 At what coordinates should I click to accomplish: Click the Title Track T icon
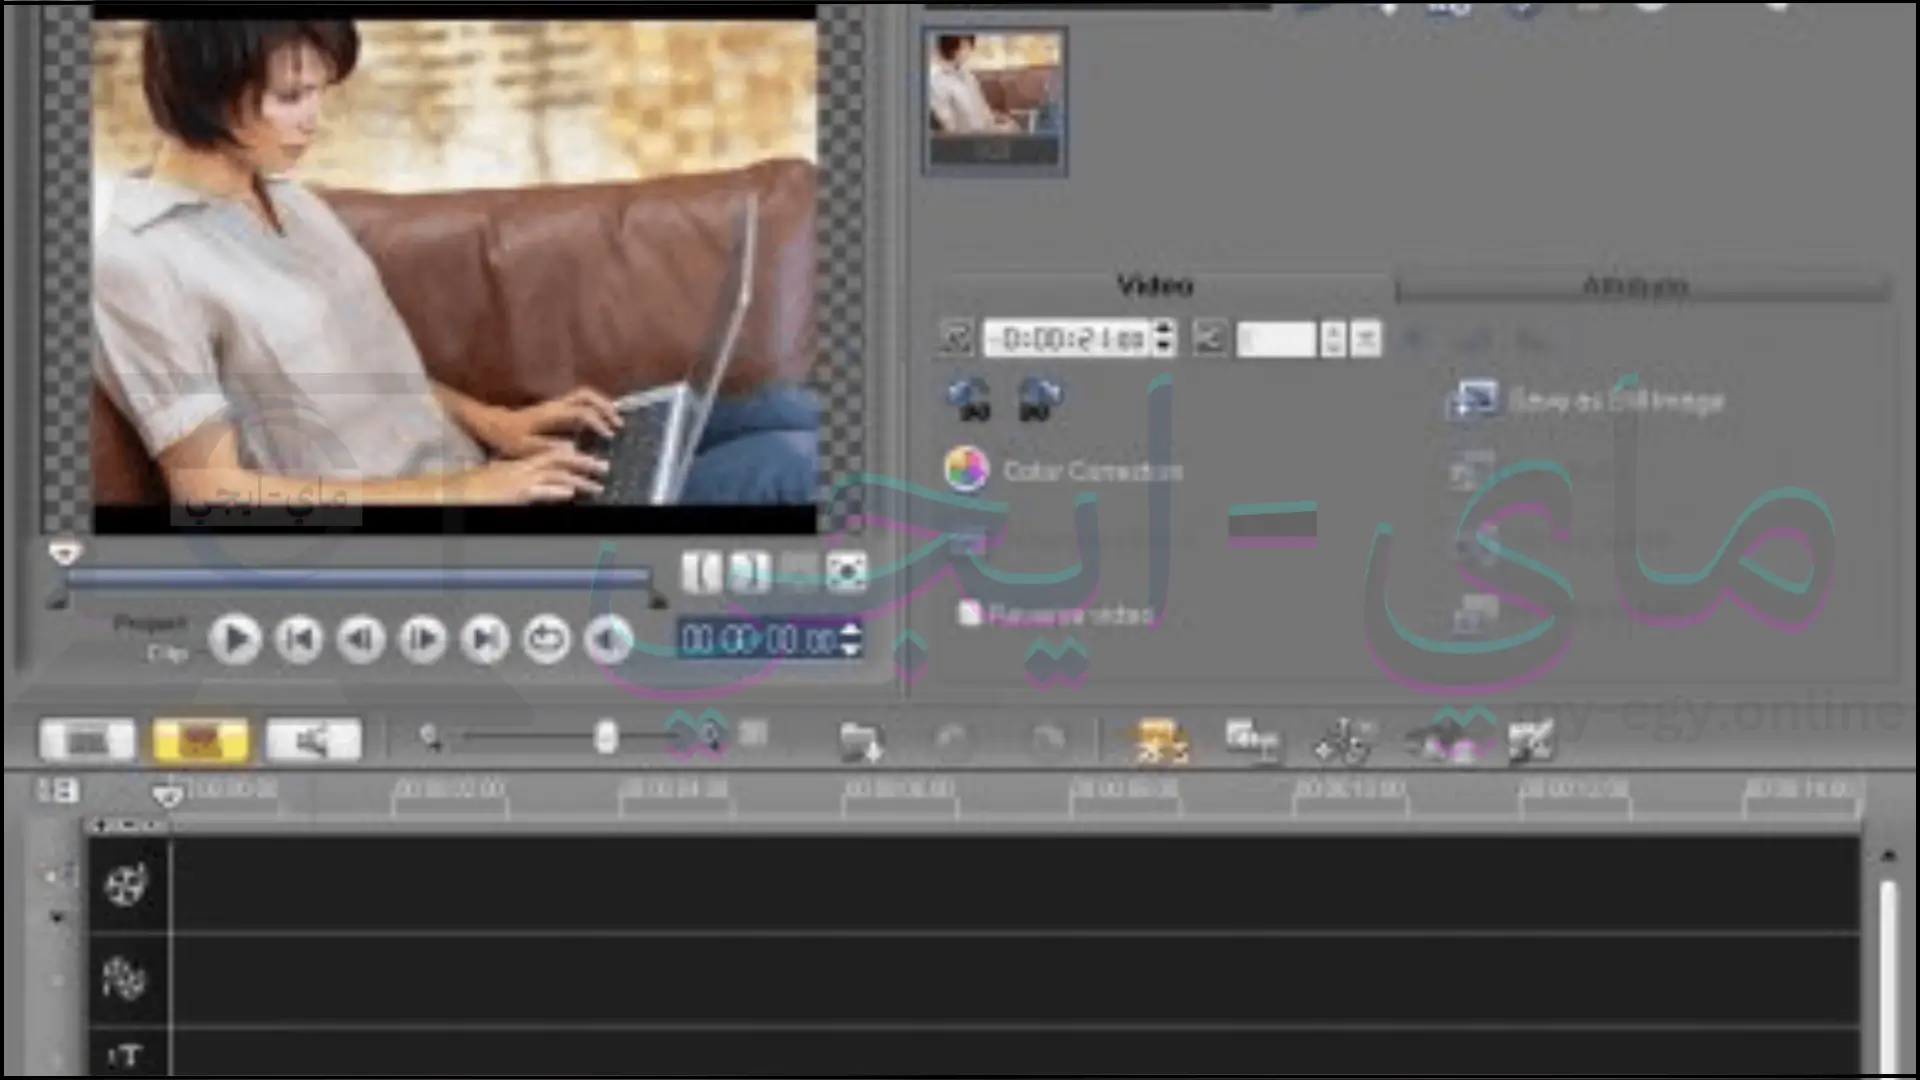[125, 1056]
